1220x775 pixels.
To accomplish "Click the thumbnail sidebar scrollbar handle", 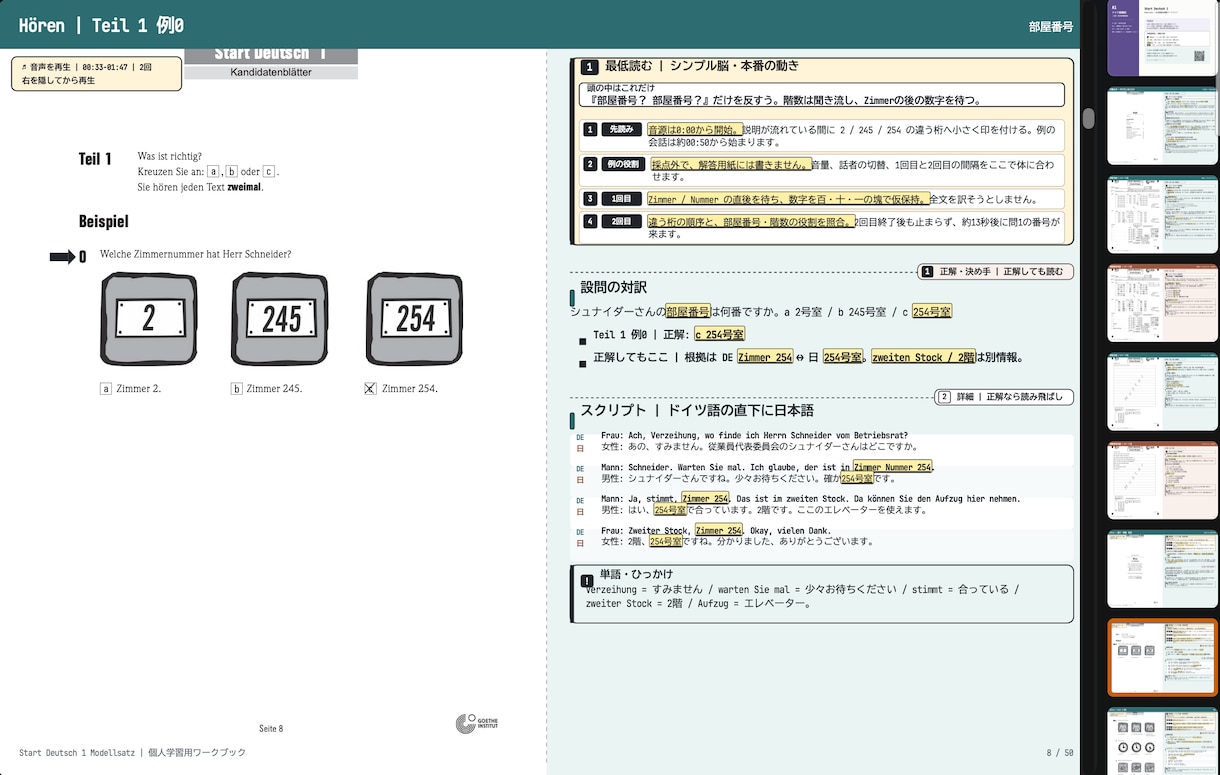I will [x=1088, y=118].
